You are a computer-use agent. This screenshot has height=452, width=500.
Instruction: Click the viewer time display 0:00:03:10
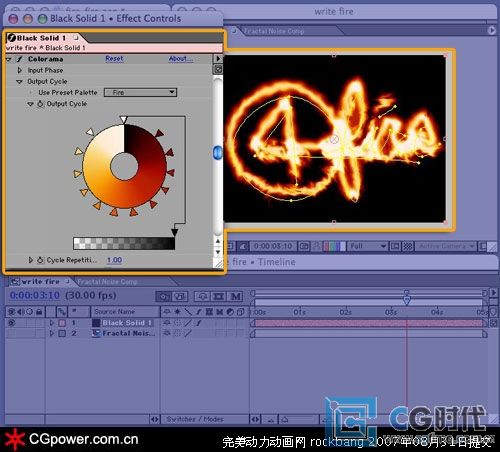[273, 246]
